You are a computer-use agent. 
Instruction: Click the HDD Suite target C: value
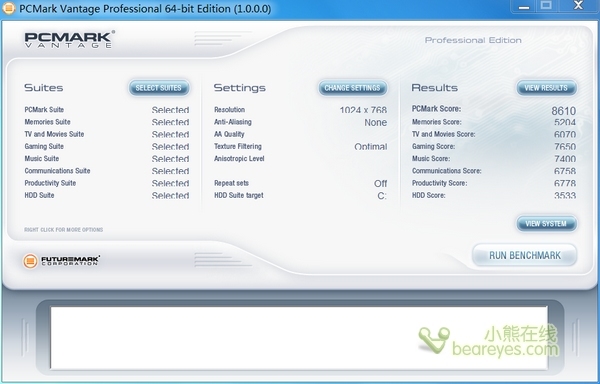click(x=382, y=196)
